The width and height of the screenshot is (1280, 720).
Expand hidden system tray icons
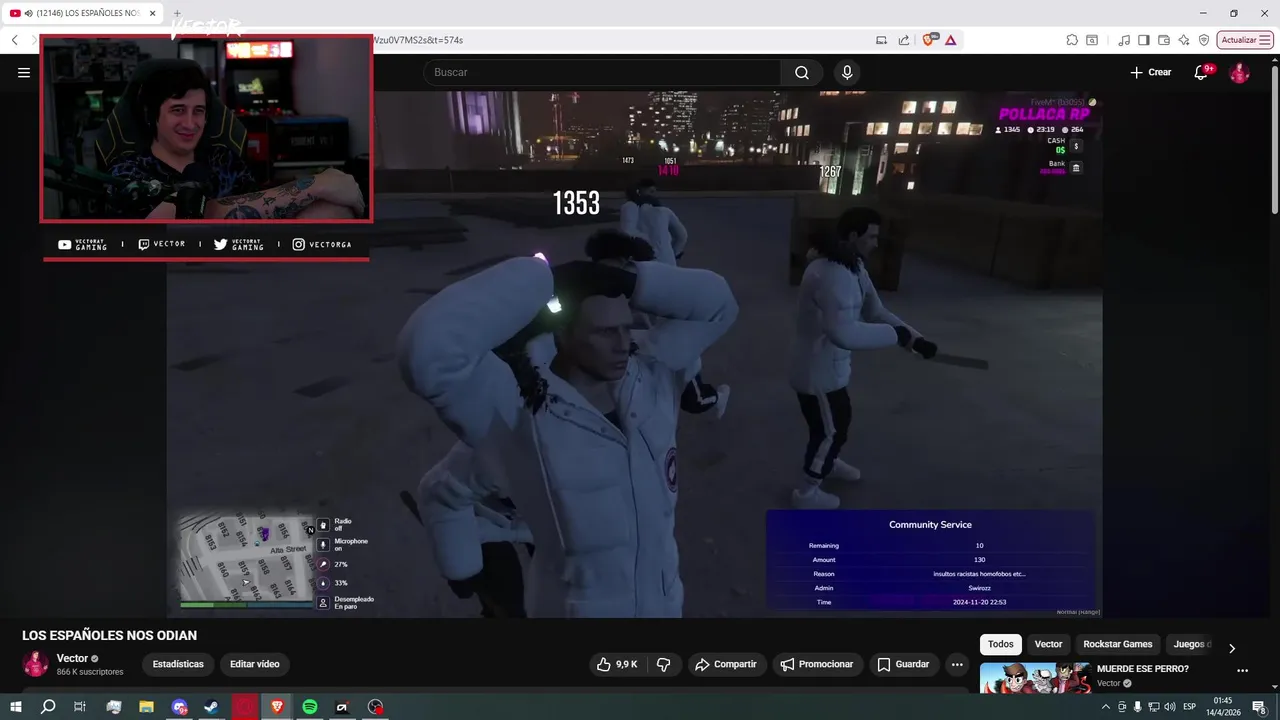point(1105,707)
